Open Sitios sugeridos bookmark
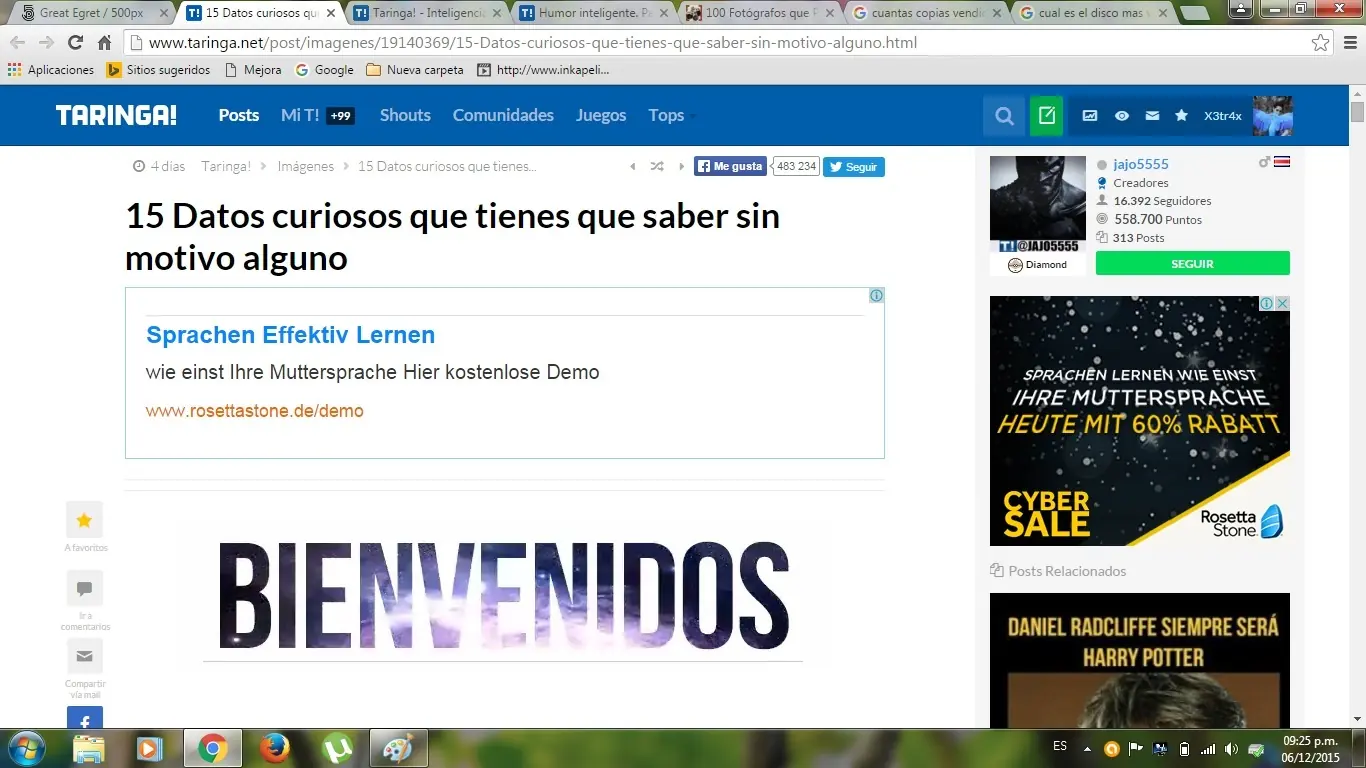This screenshot has height=768, width=1366. 159,70
